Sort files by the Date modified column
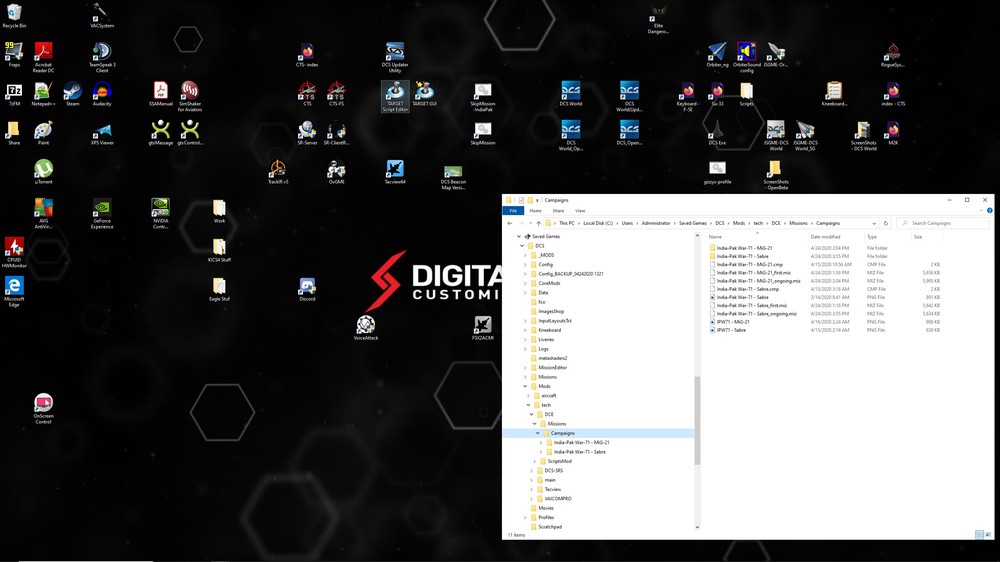This screenshot has width=1000, height=562. [x=824, y=237]
